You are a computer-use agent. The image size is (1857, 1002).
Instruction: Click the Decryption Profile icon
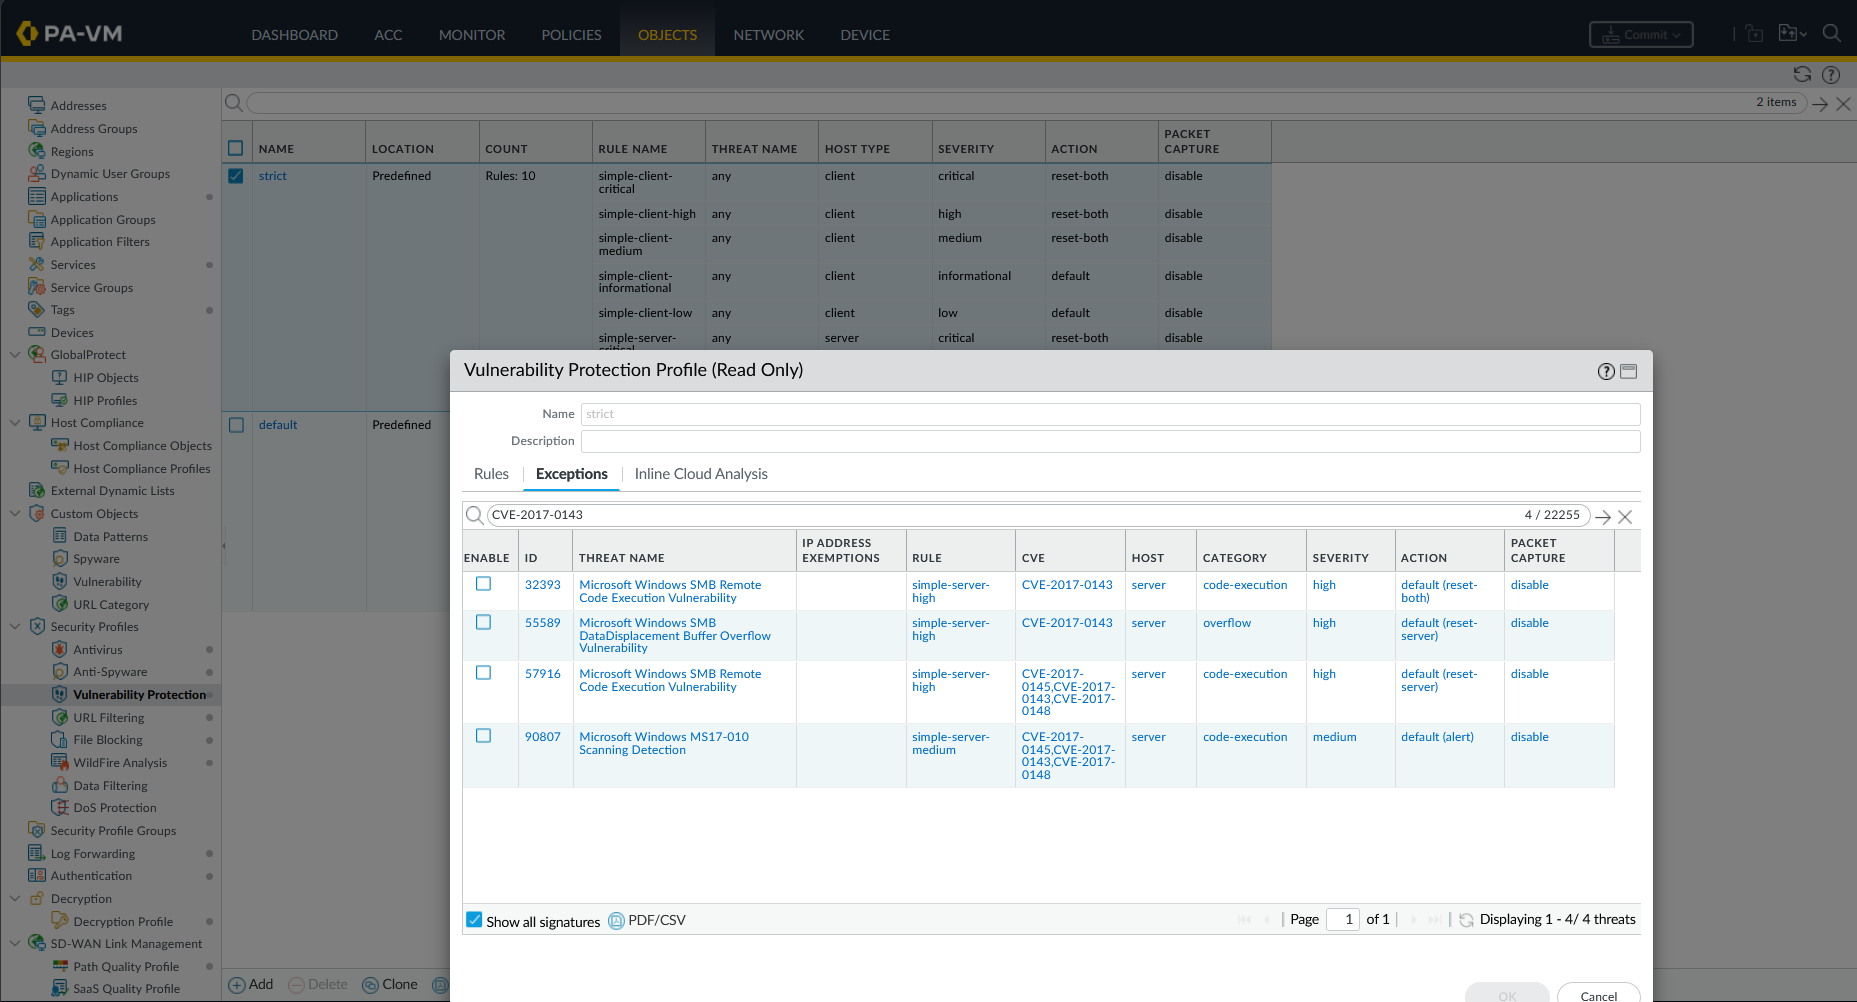click(x=60, y=921)
